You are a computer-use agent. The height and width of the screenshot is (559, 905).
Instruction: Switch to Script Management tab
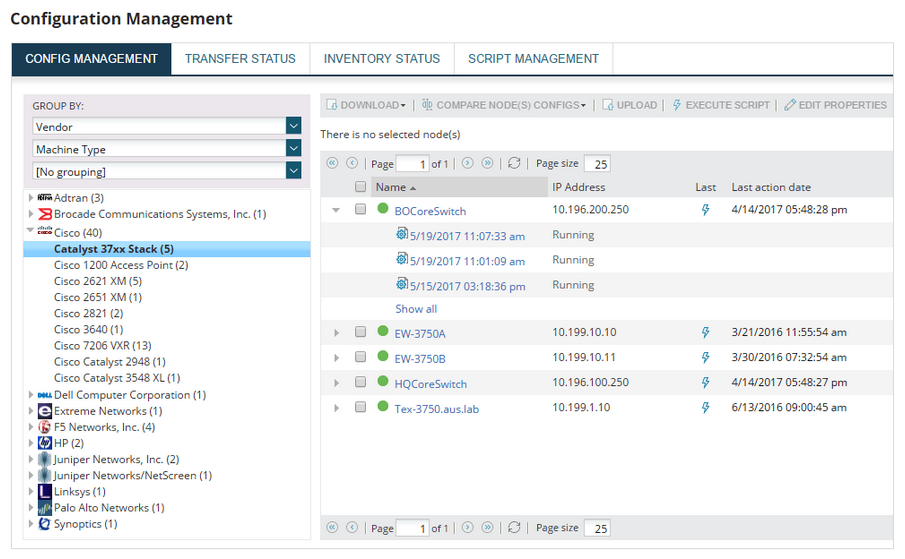(533, 59)
